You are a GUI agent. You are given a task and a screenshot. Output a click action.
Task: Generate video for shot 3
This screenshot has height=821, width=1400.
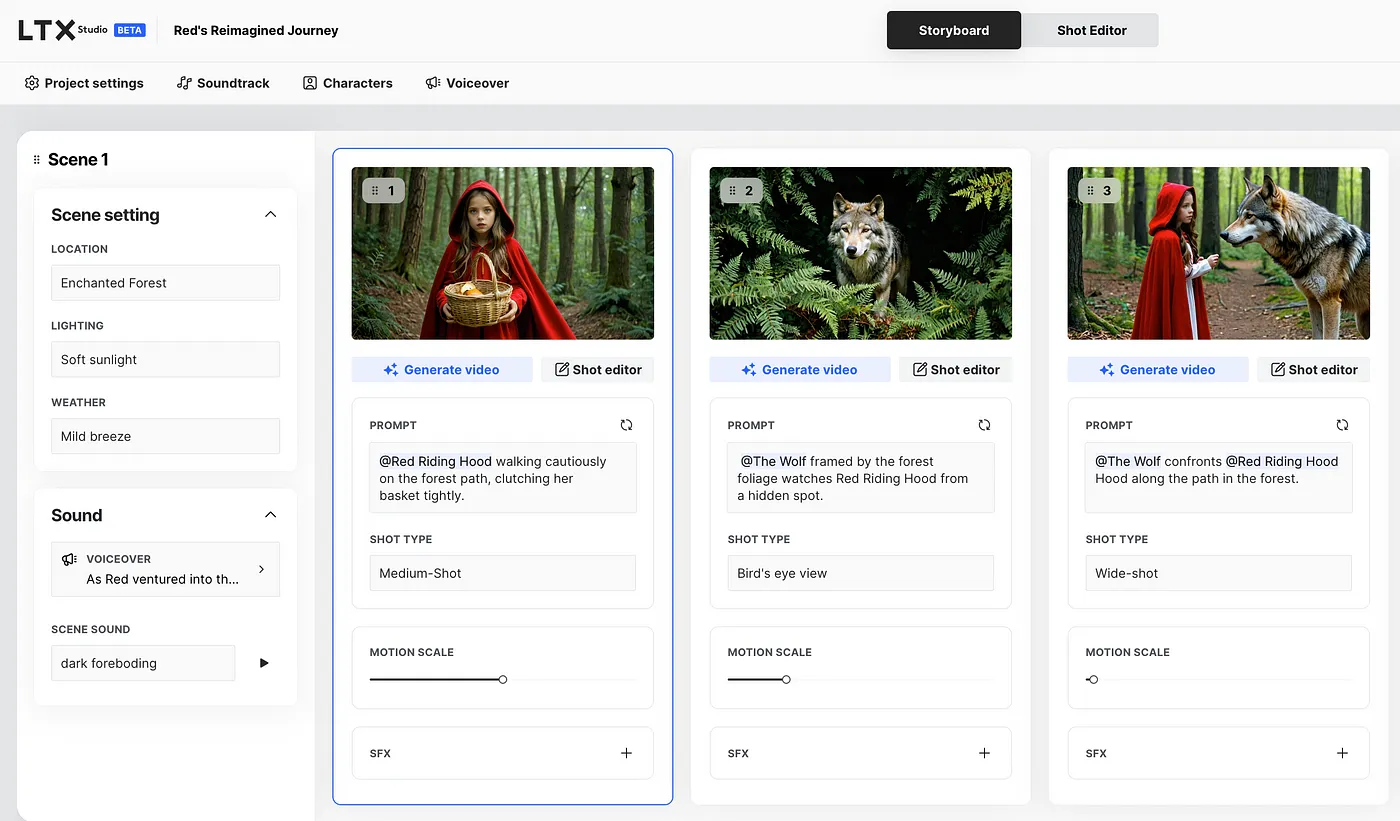coord(1158,369)
